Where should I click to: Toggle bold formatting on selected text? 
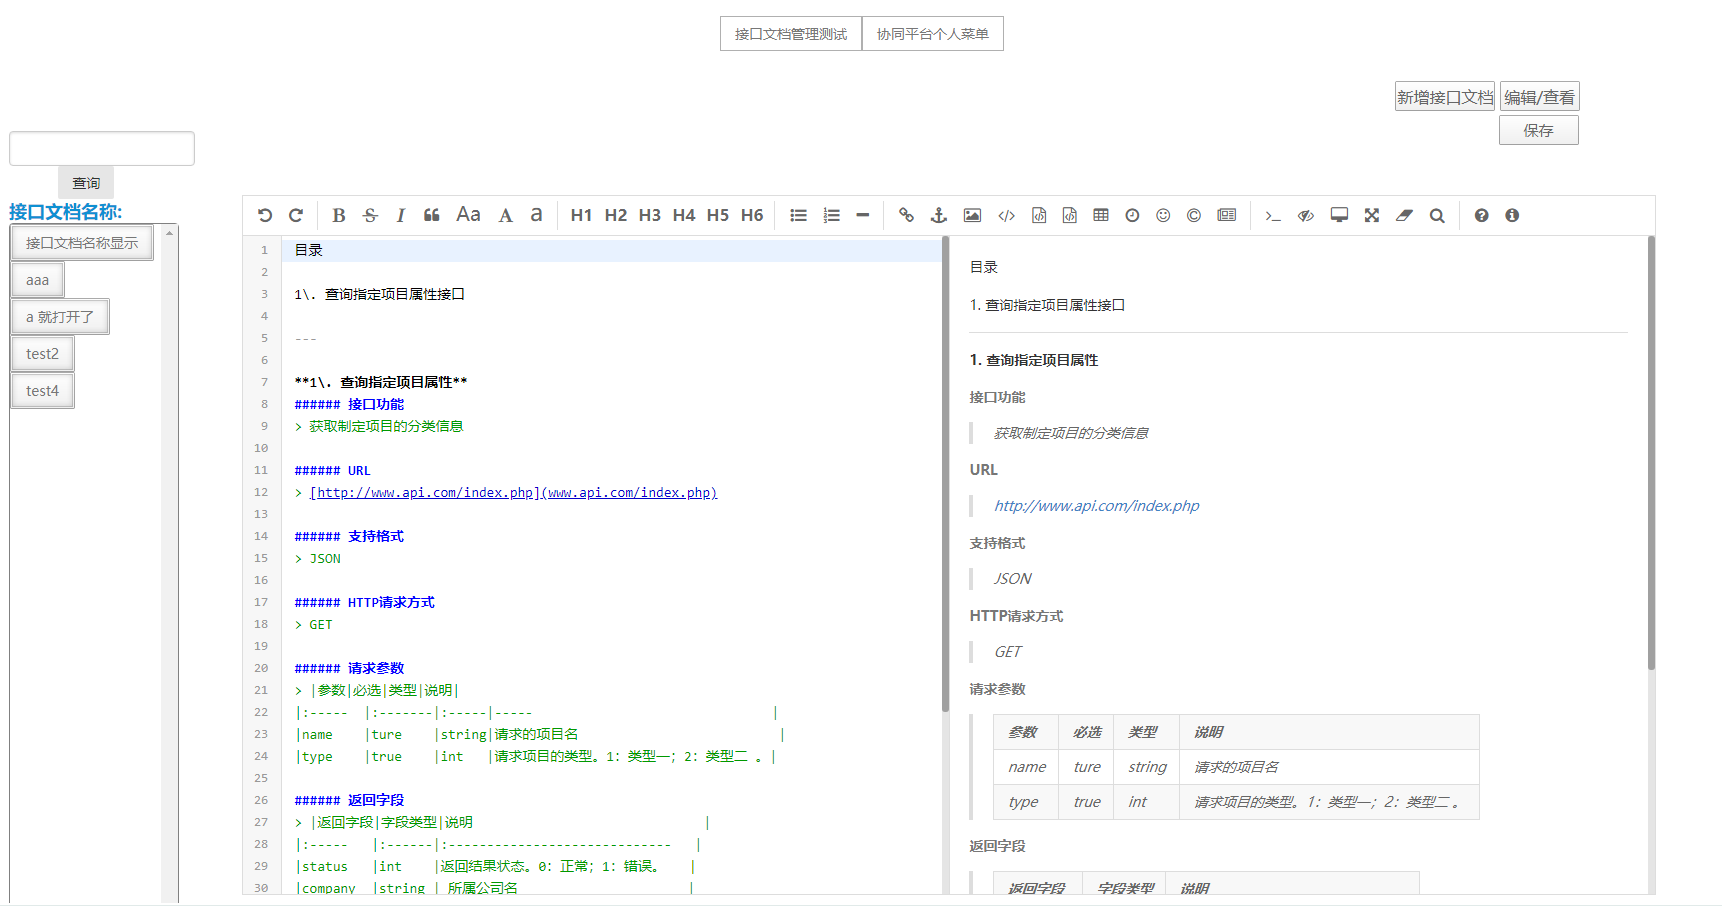(338, 215)
